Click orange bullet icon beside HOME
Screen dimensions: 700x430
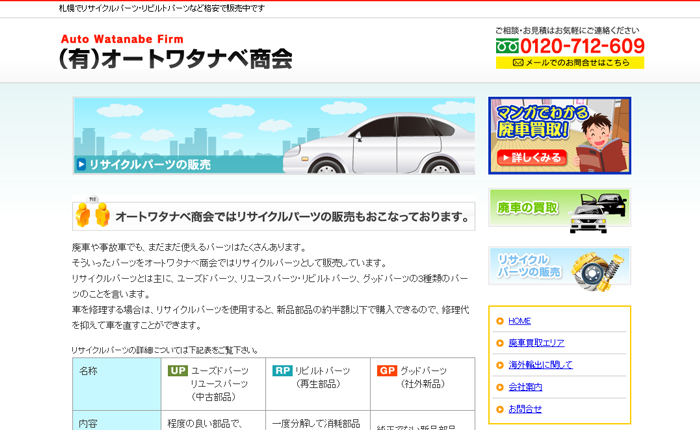coord(500,321)
